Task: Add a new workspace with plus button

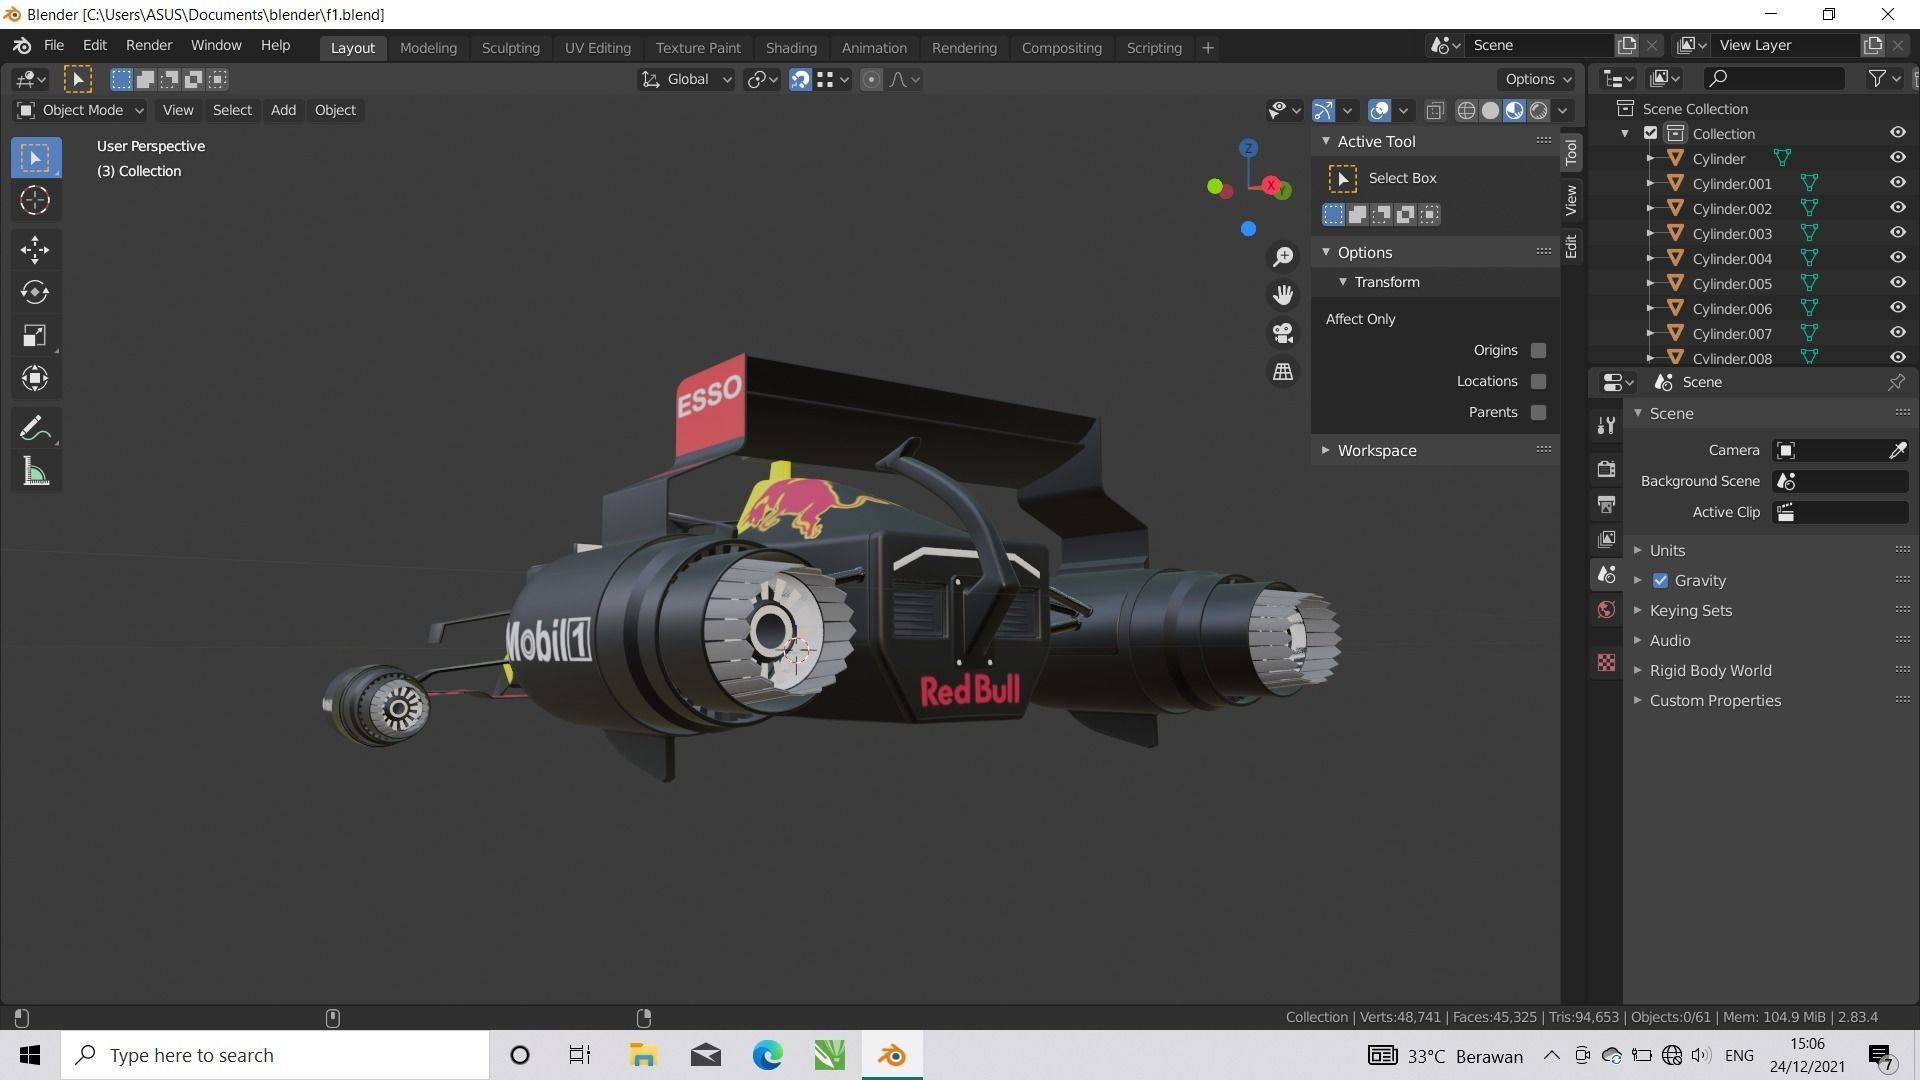Action: [x=1208, y=48]
